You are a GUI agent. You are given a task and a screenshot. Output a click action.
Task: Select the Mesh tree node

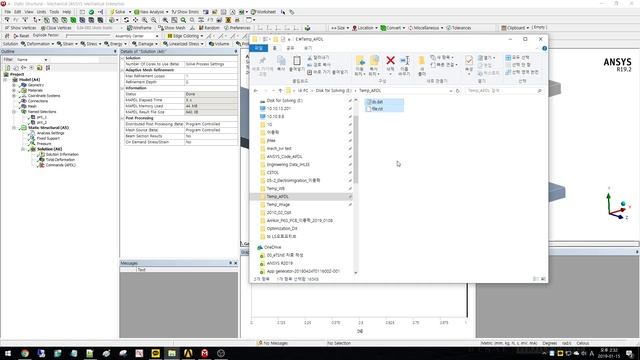point(32,106)
